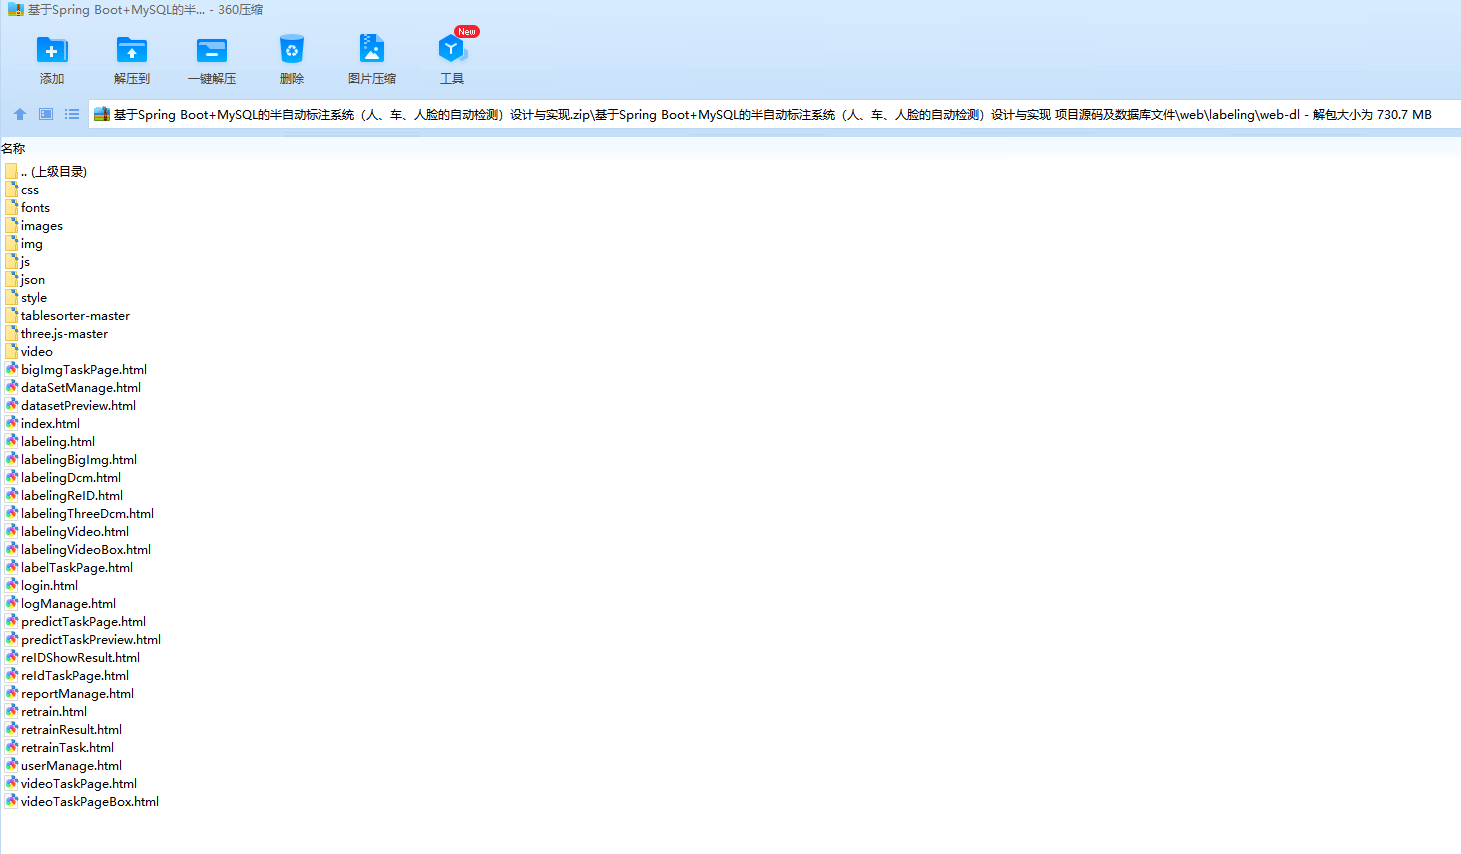Select the tablesorter-master folder
The image size is (1461, 854).
(x=67, y=315)
